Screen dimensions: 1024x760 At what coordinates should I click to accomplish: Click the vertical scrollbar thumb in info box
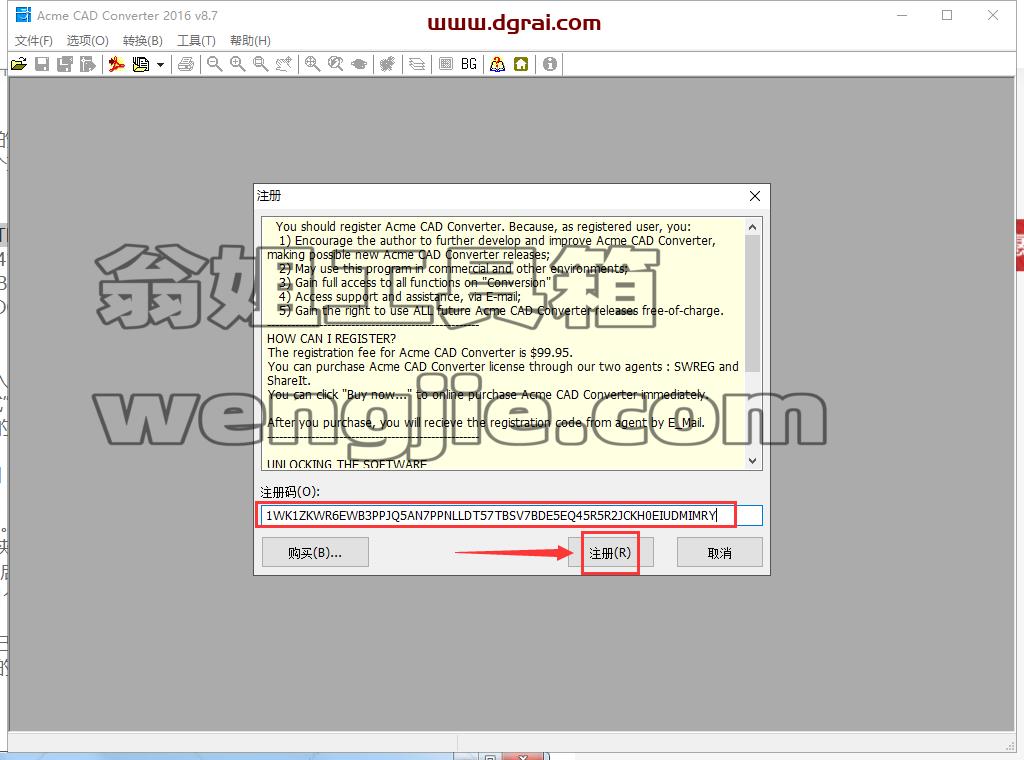[x=752, y=303]
